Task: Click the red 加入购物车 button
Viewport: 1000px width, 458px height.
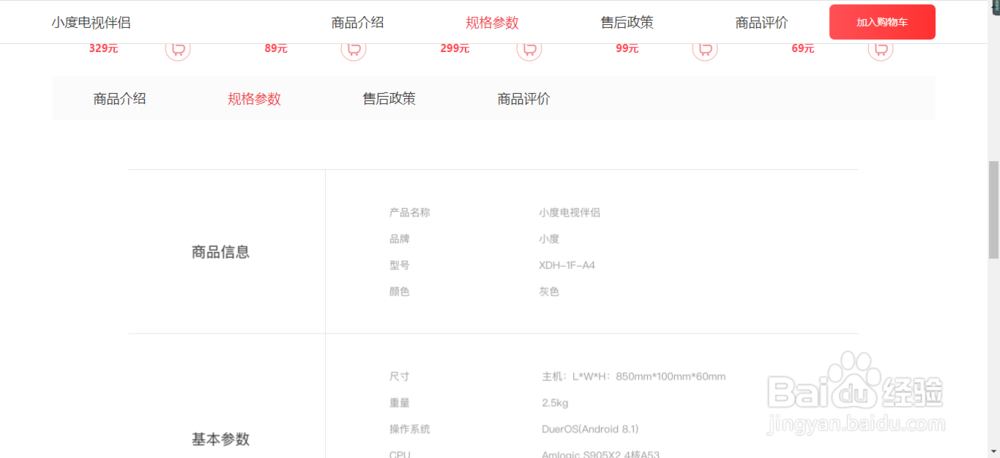Action: coord(882,22)
